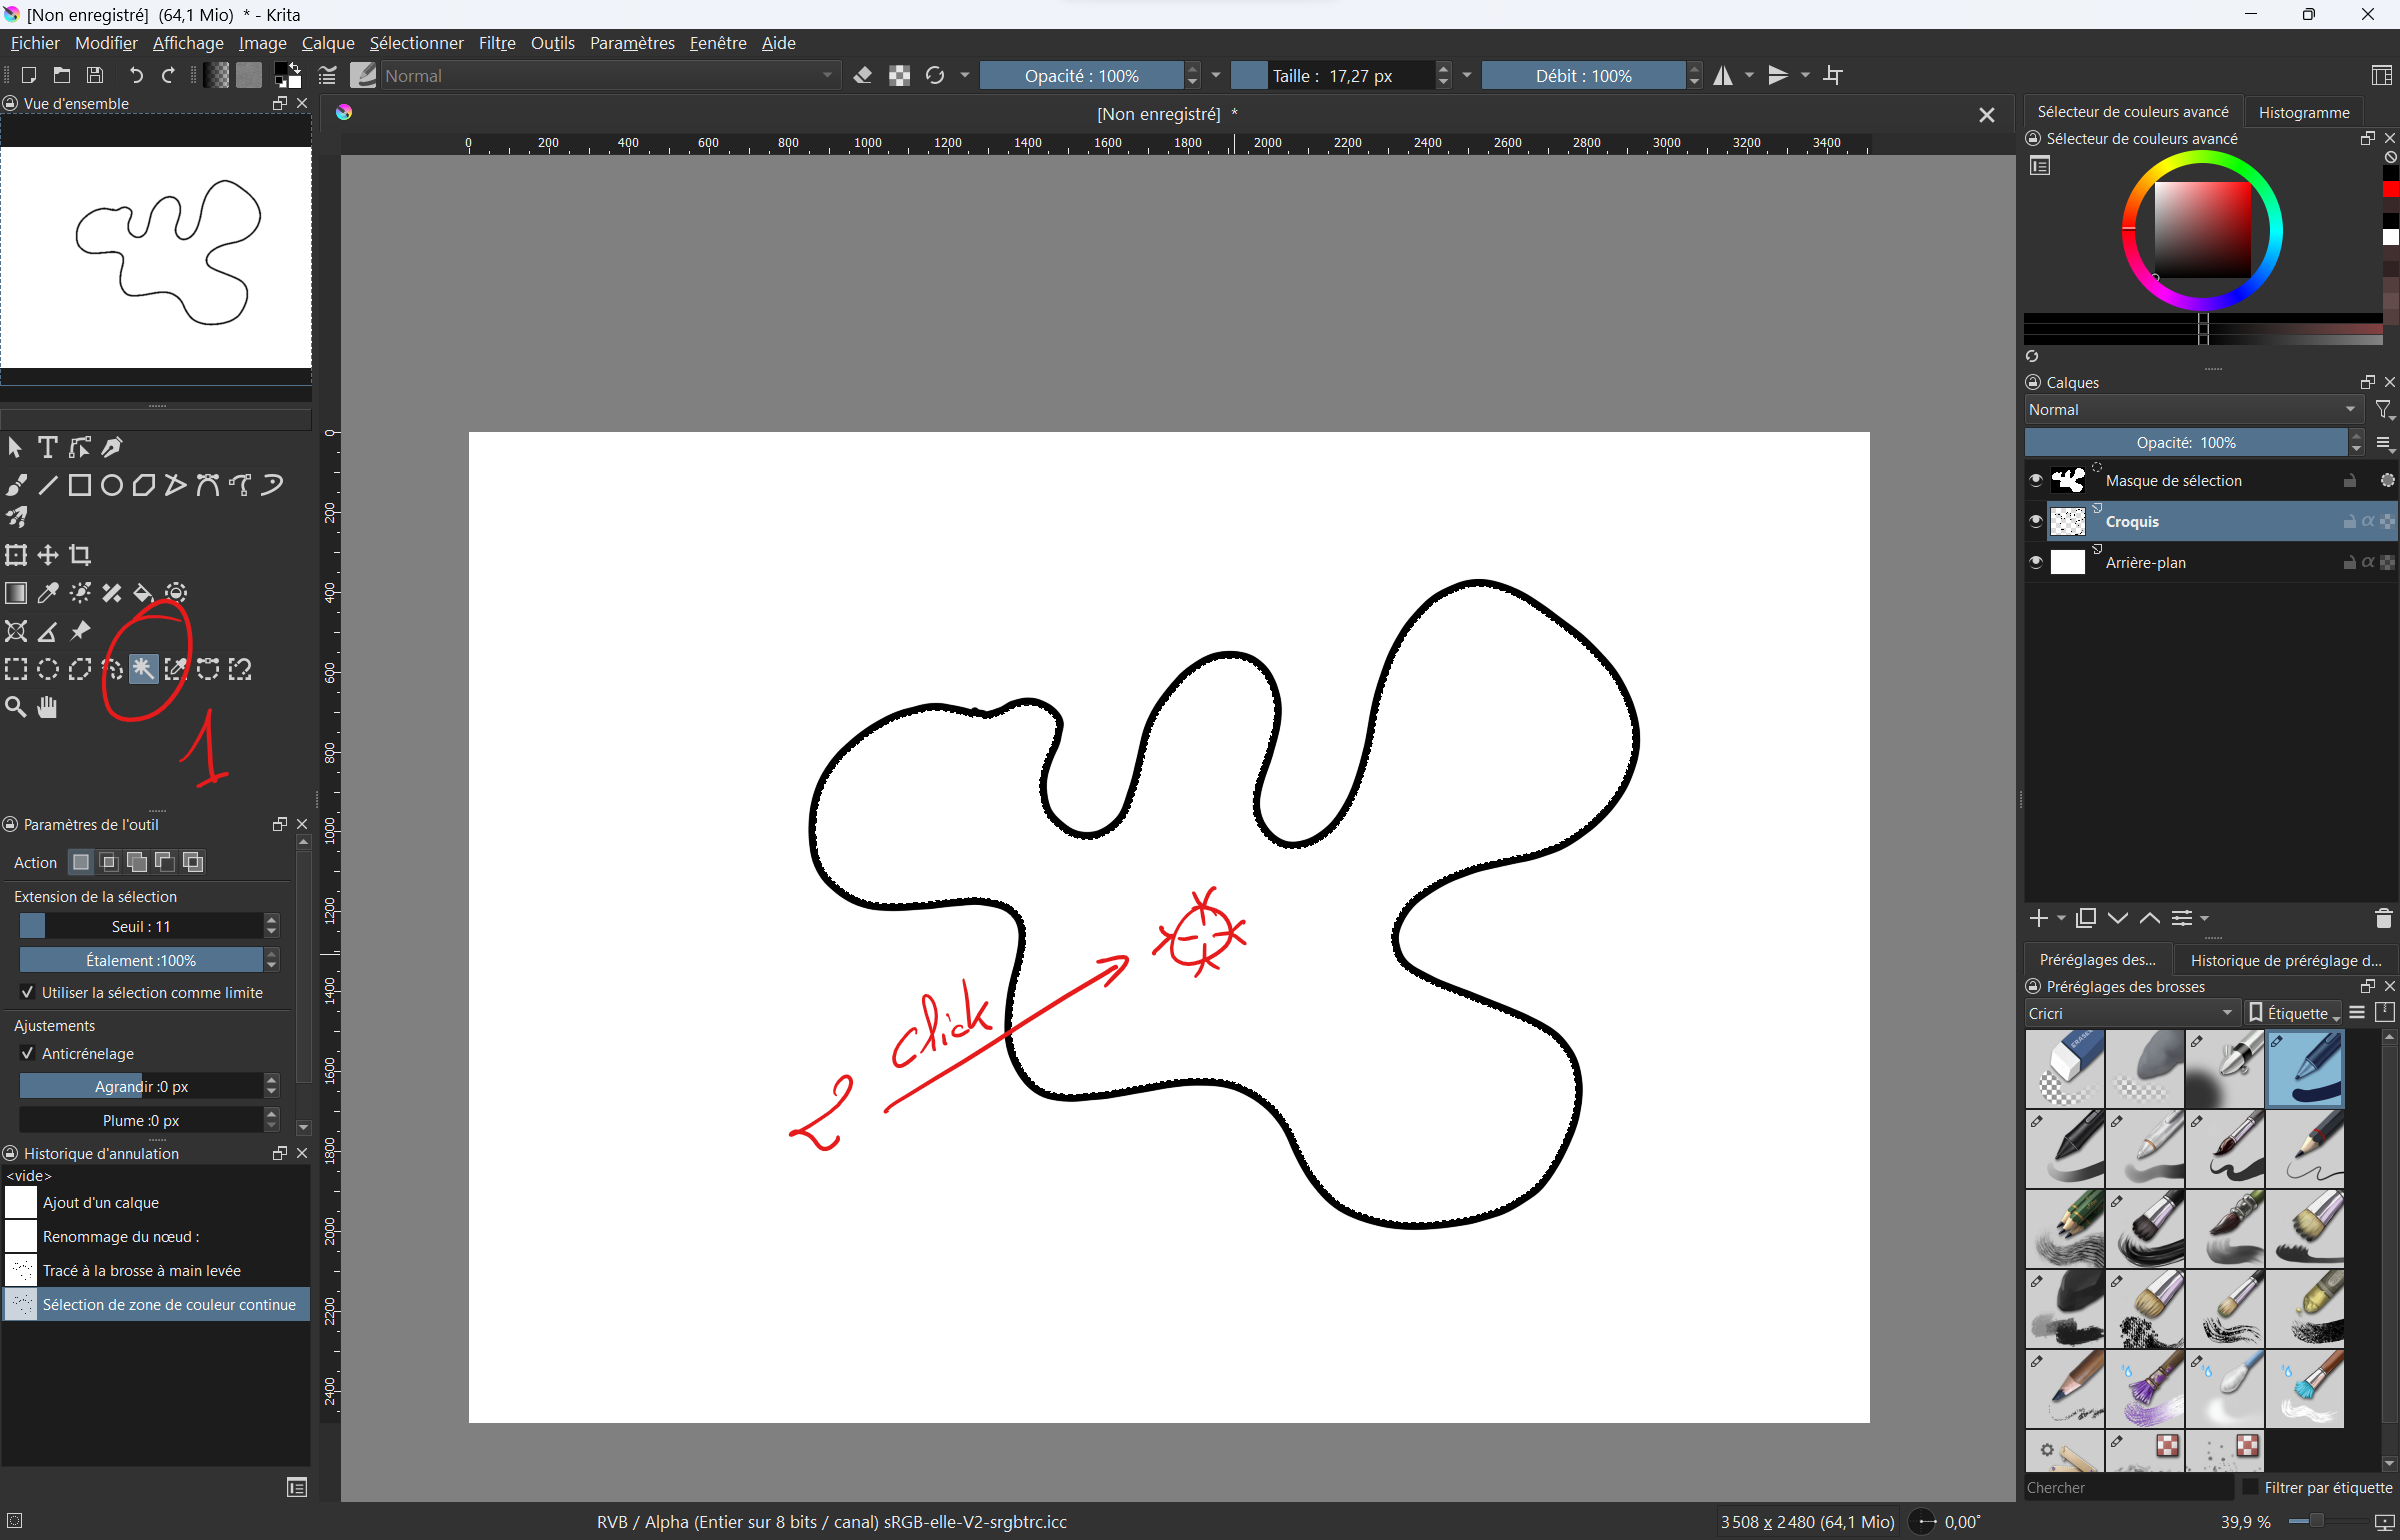Select the Crop tool

80,555
